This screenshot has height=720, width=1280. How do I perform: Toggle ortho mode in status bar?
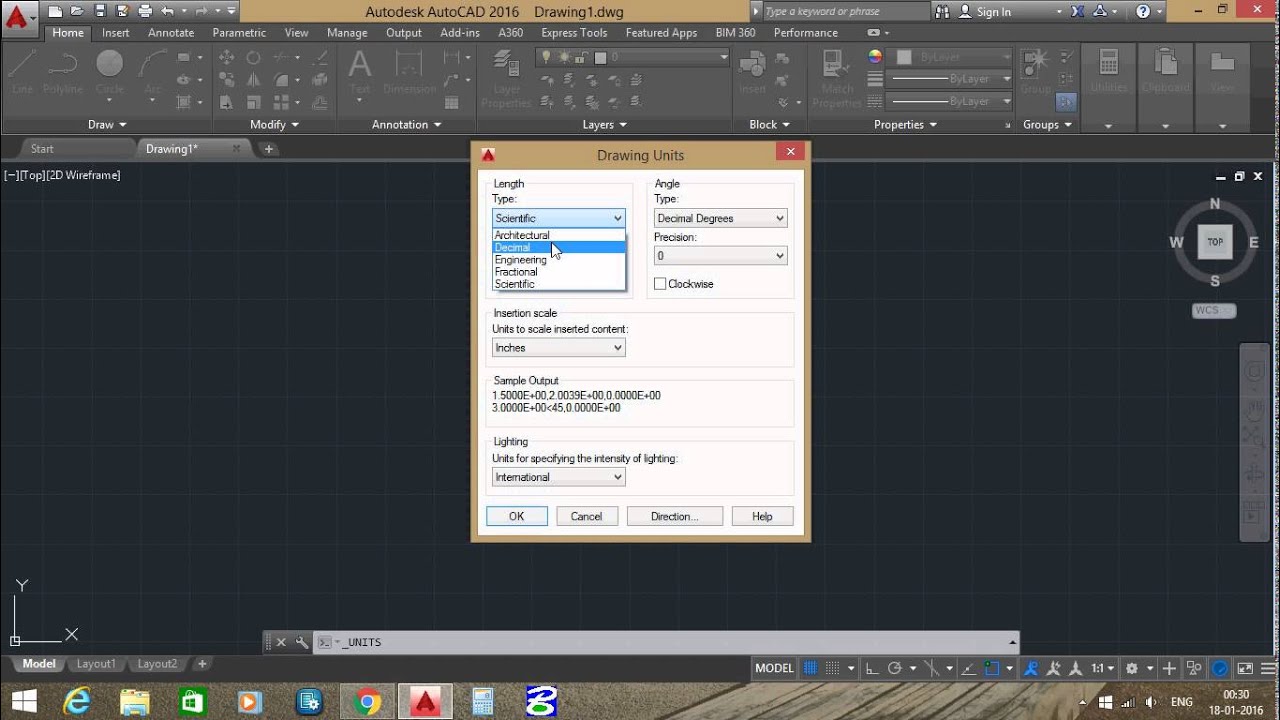(x=871, y=668)
